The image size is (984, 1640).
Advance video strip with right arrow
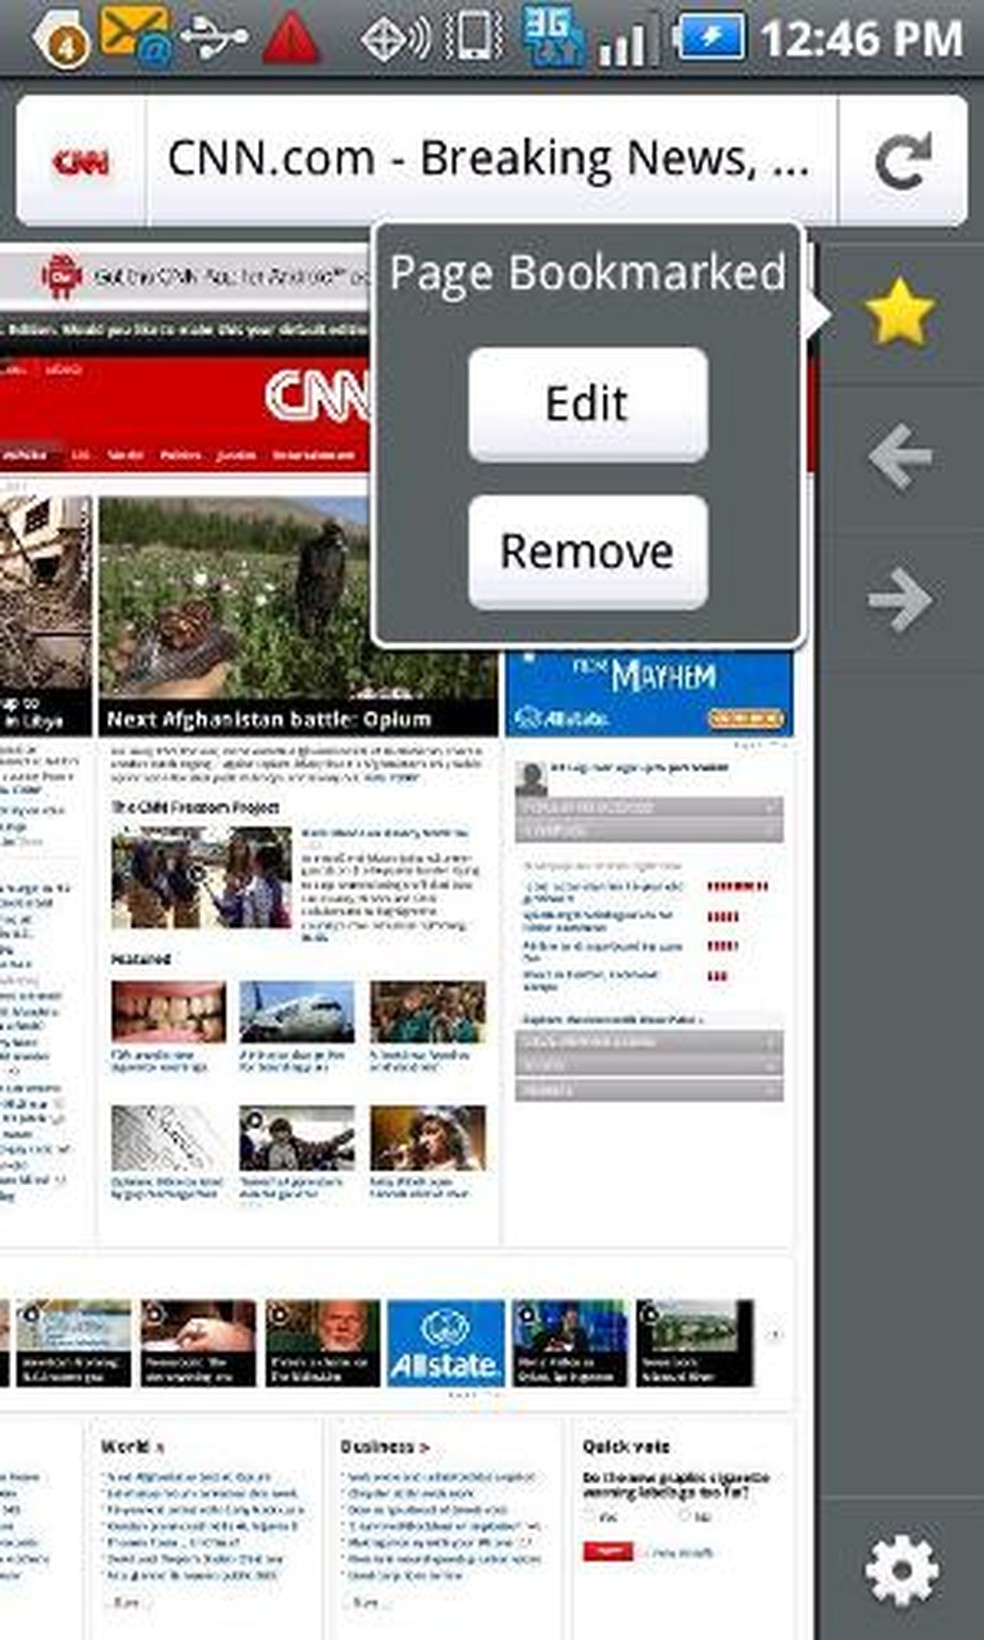(775, 1335)
